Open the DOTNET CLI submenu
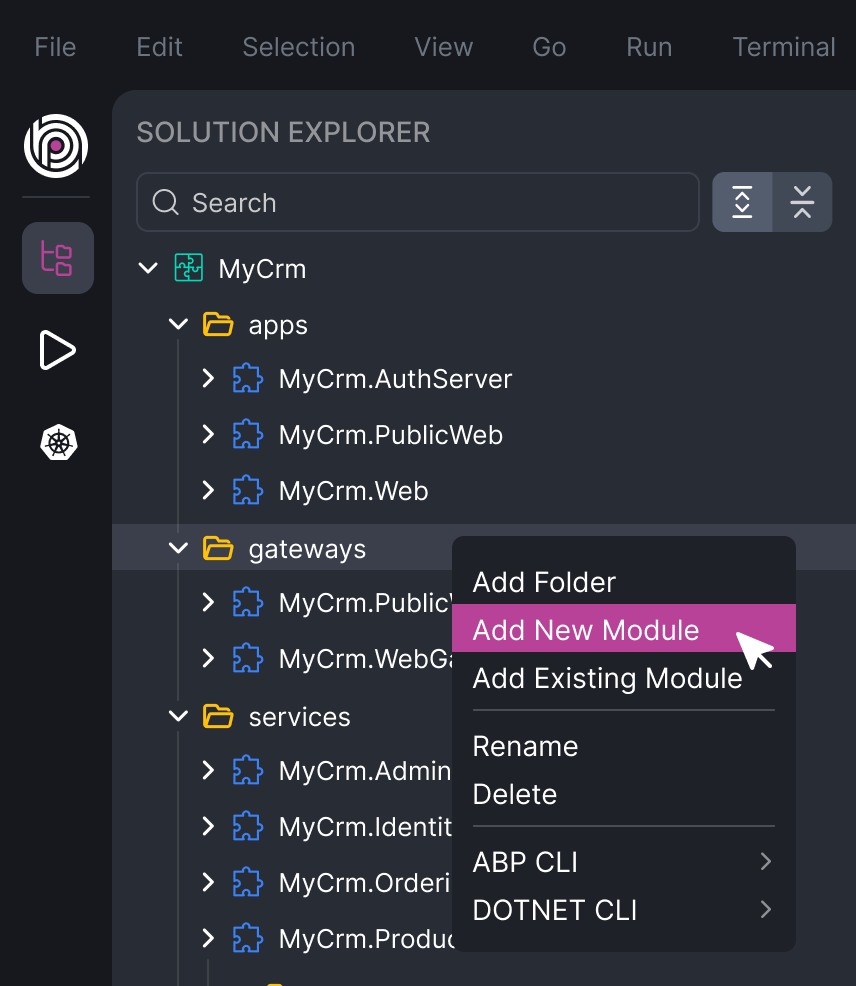This screenshot has width=856, height=986. (624, 910)
